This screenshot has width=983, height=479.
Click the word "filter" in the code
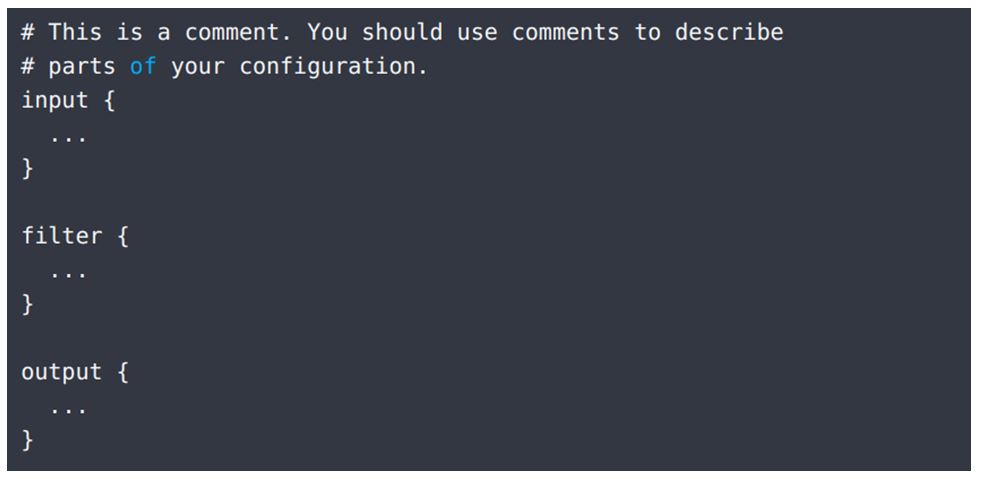62,237
